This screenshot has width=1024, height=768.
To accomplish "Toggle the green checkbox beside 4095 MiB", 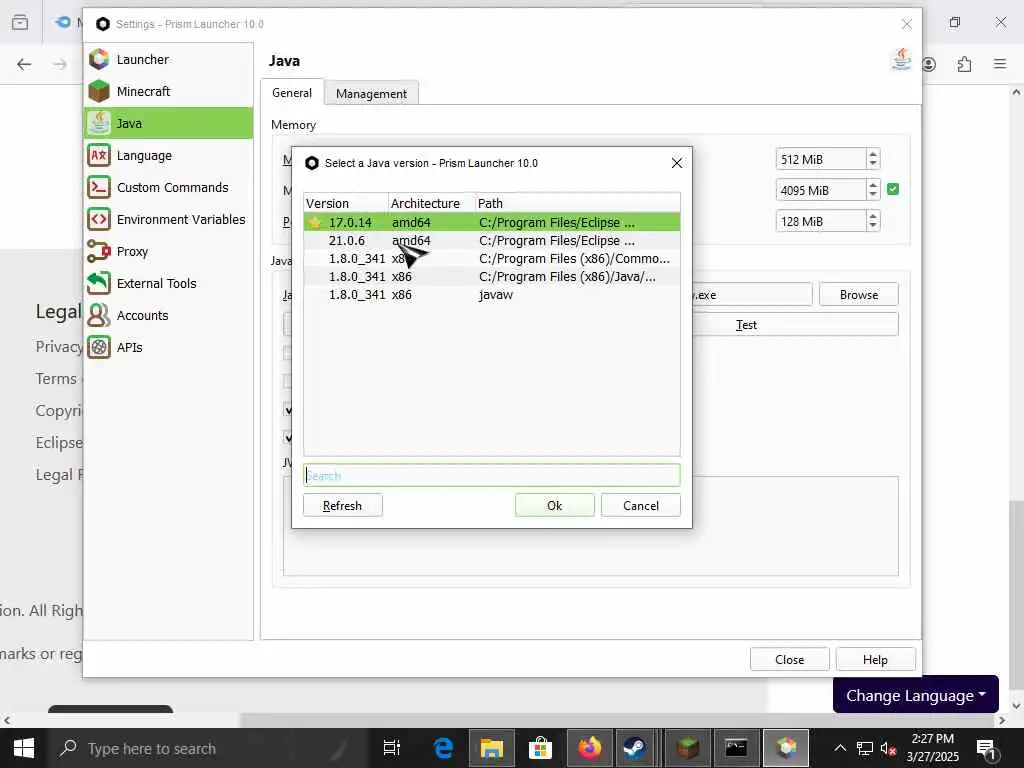I will [x=893, y=189].
